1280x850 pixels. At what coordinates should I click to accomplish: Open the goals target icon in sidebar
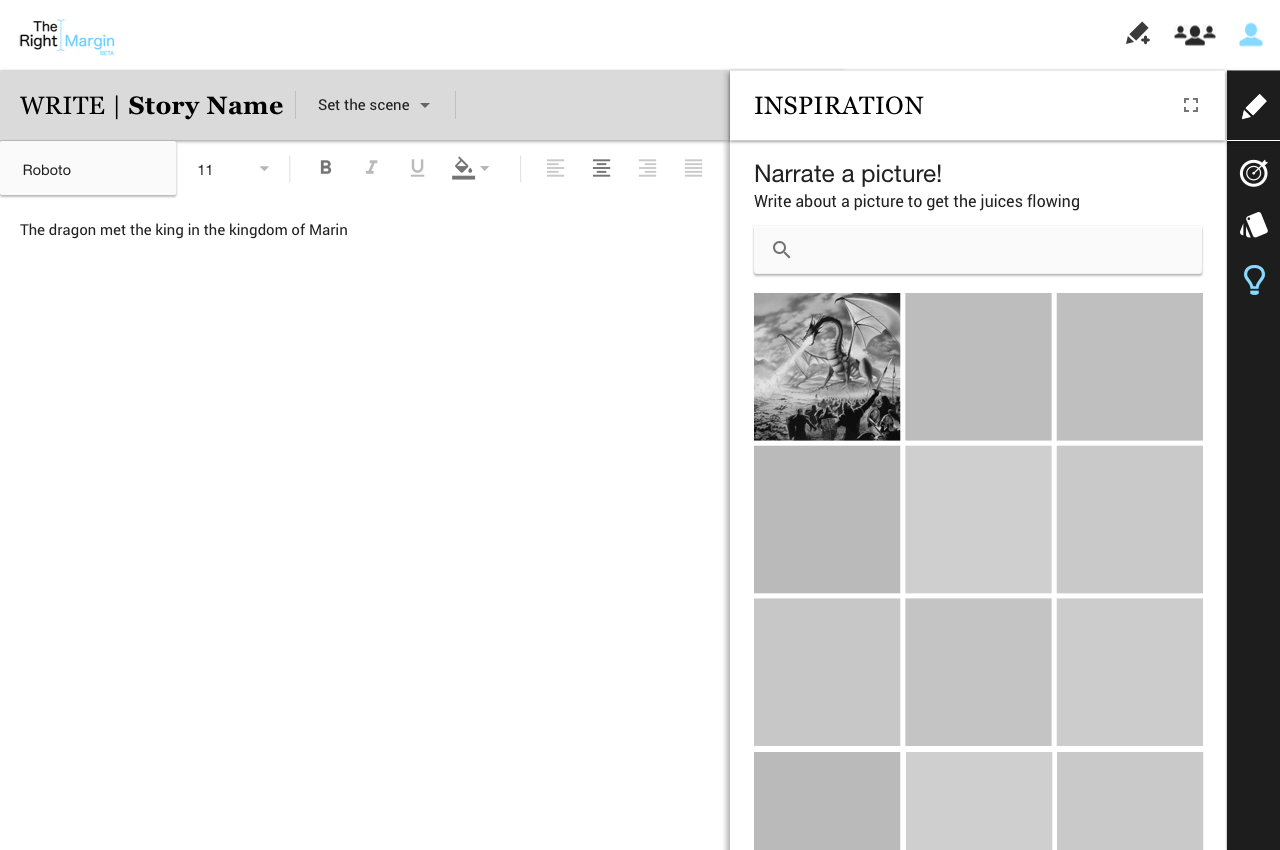coord(1253,173)
